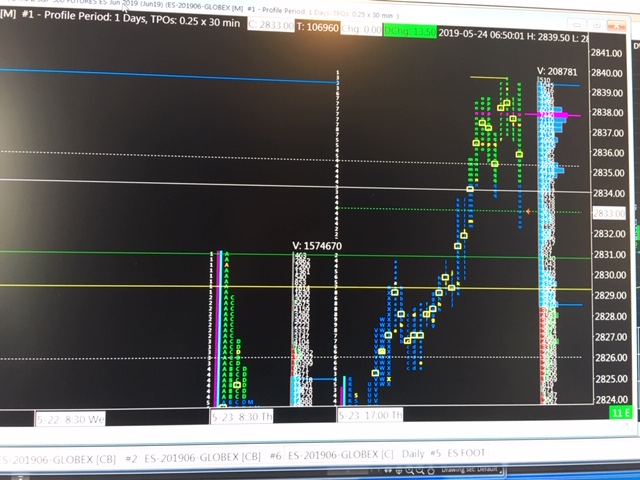Select the yellow horizontal line near 2829.25
The image size is (640, 480).
[x=296, y=287]
